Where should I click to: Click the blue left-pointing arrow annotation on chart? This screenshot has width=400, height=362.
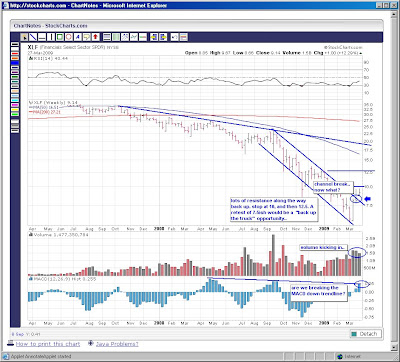click(367, 199)
